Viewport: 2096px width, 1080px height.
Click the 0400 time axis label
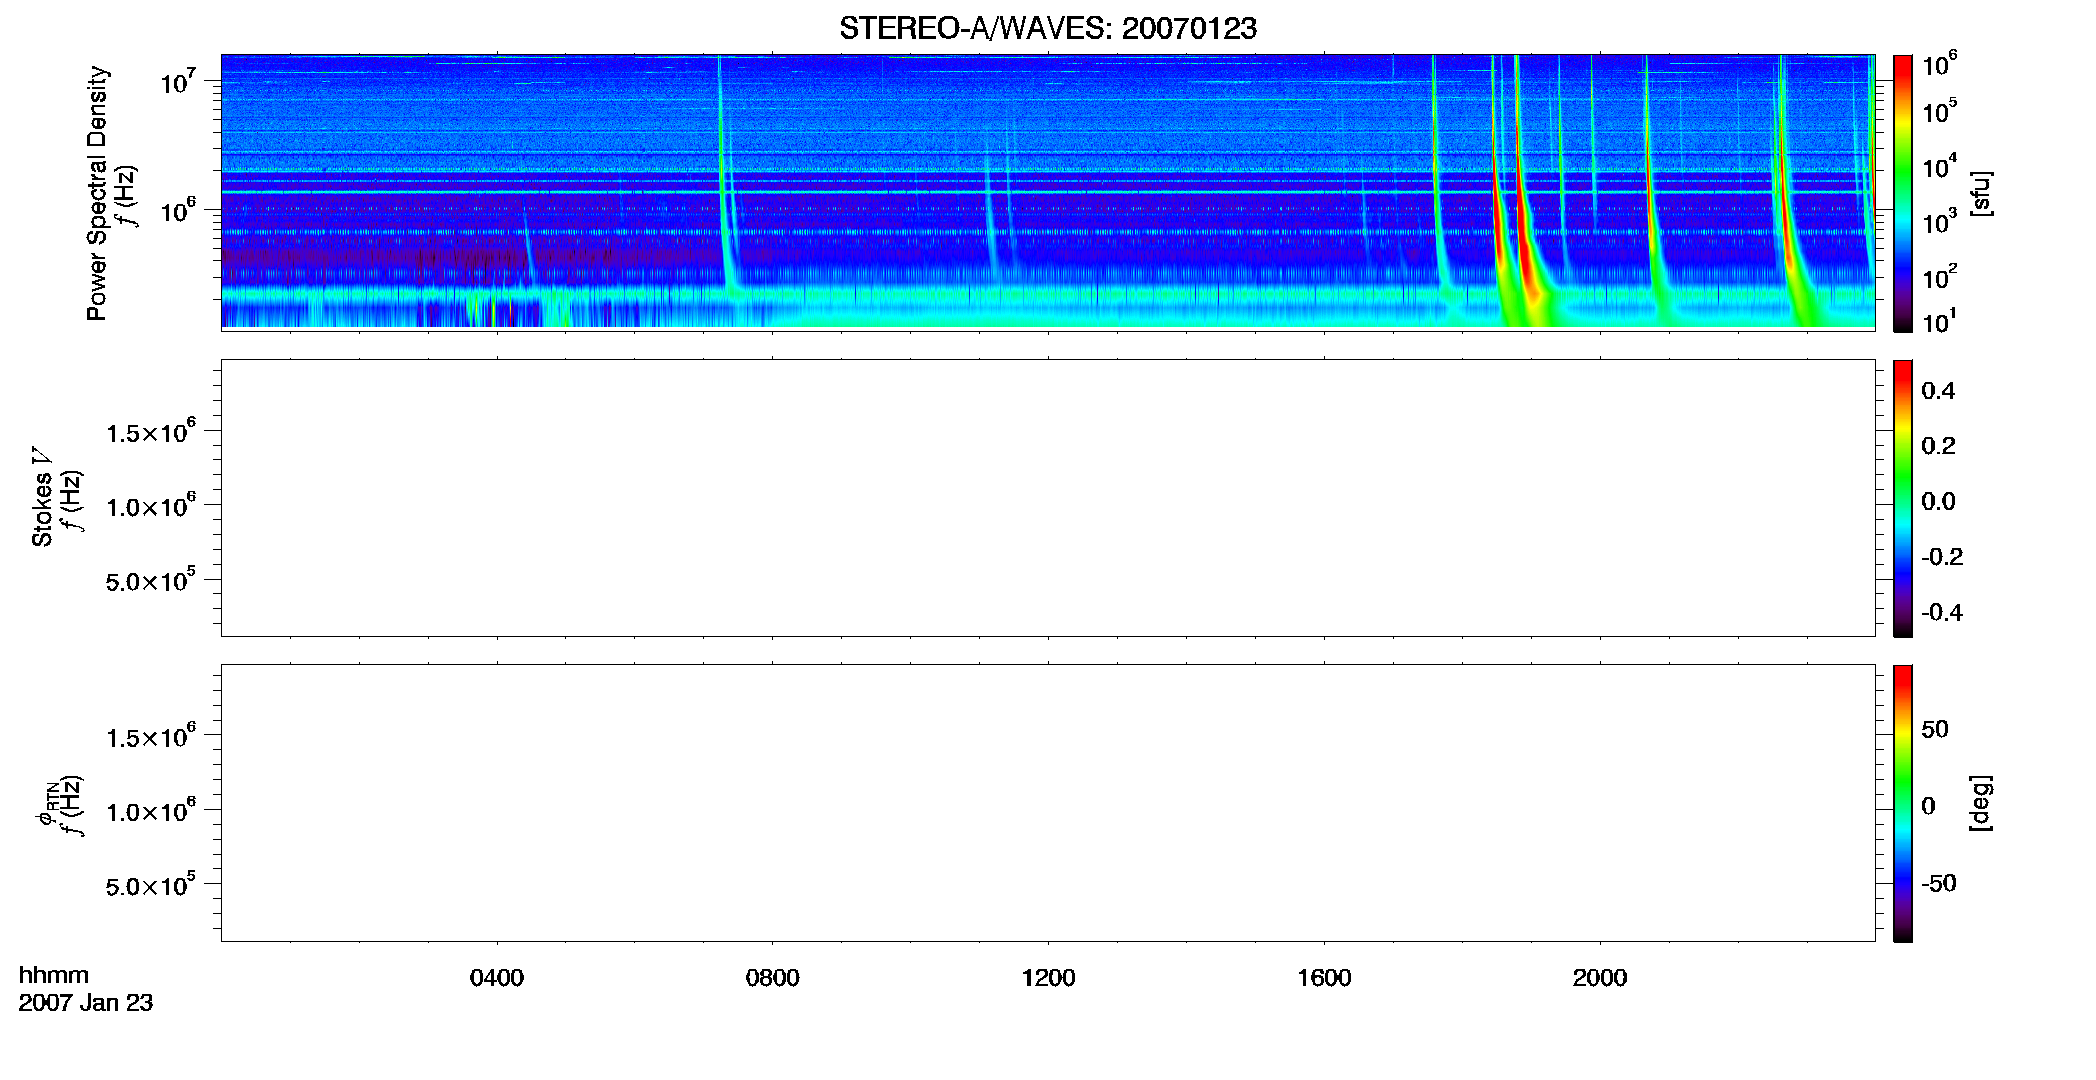pyautogui.click(x=497, y=978)
